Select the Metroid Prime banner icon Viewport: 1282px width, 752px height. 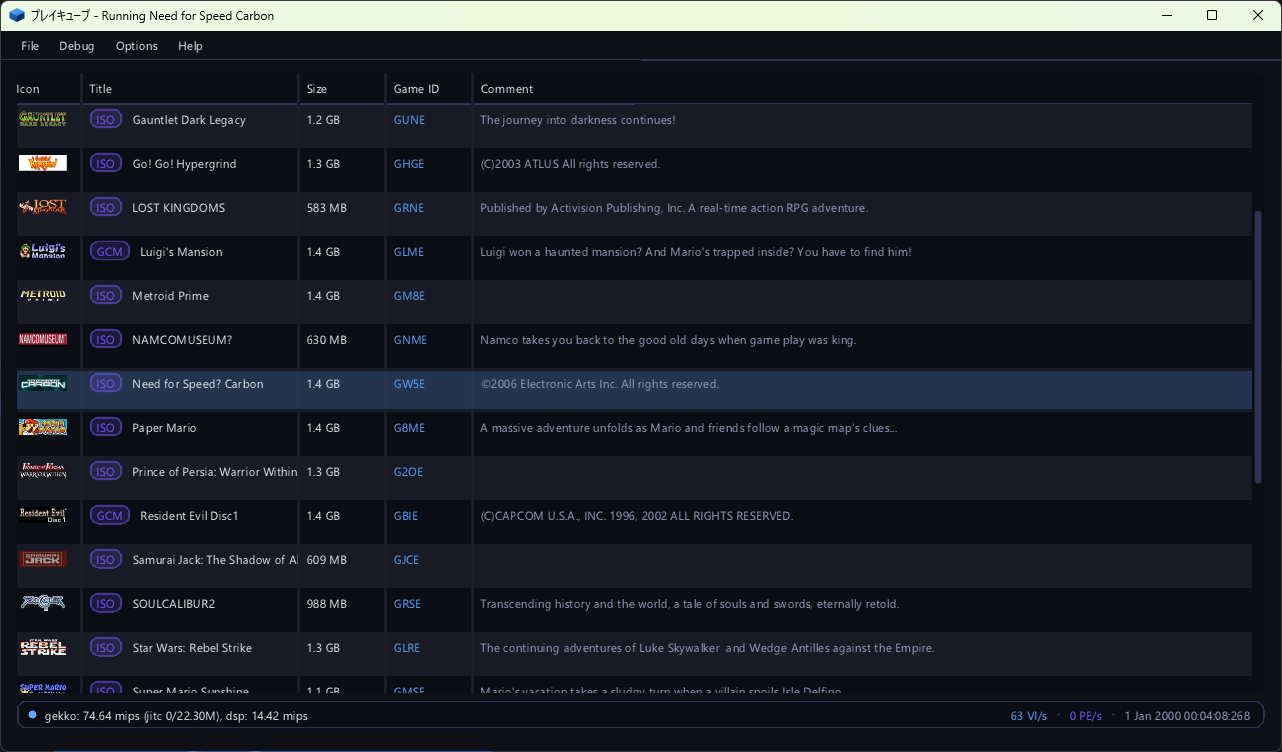43,295
